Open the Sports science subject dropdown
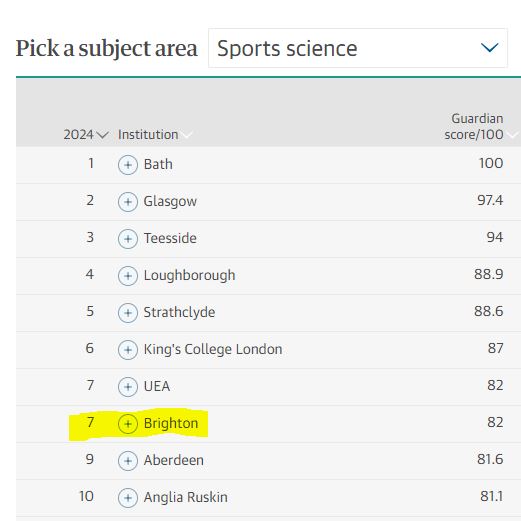This screenshot has width=521, height=521. (358, 48)
